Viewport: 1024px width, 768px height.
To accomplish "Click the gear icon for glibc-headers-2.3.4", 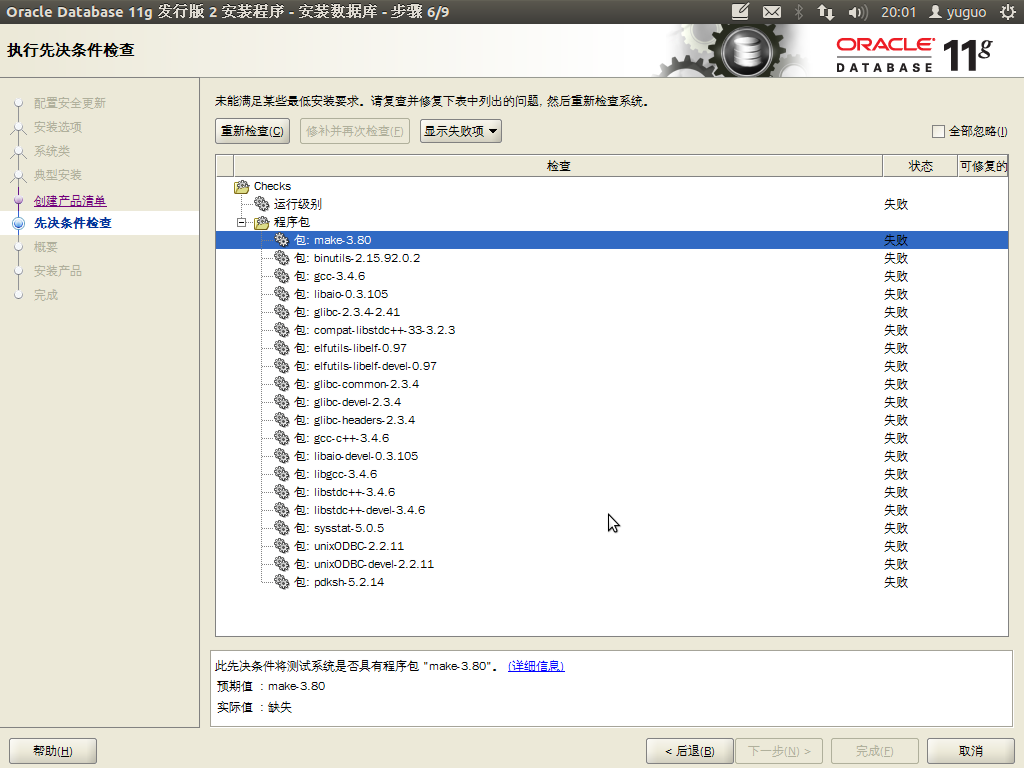I will click(x=281, y=419).
